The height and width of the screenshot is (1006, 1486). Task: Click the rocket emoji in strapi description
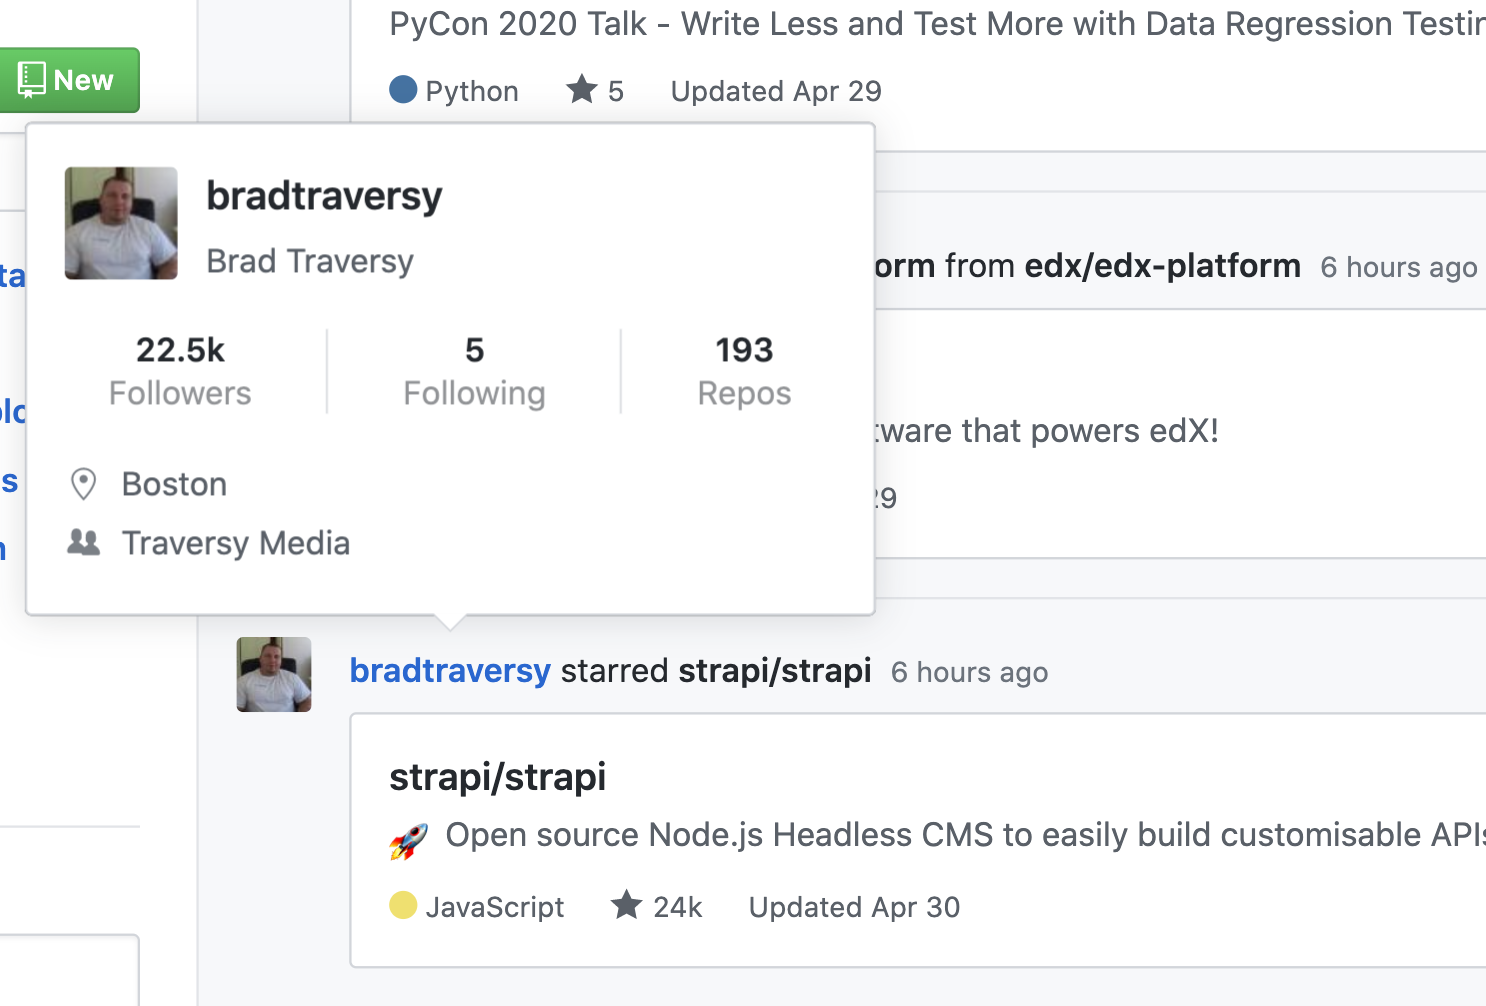coord(408,840)
